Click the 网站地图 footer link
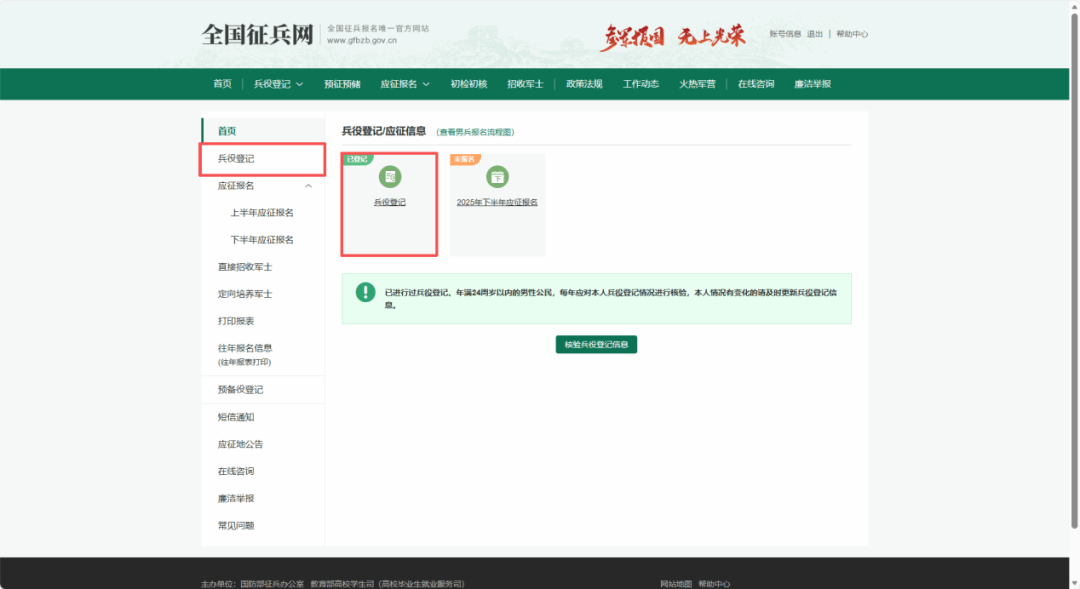 676,583
